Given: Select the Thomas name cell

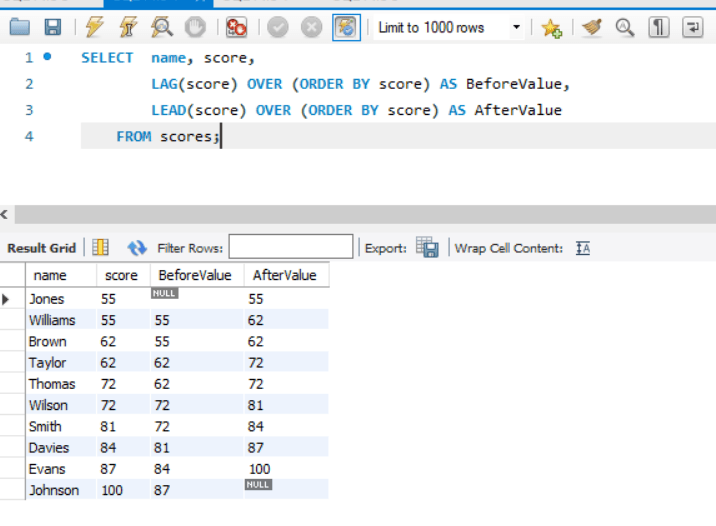Looking at the screenshot, I should click(x=61, y=384).
